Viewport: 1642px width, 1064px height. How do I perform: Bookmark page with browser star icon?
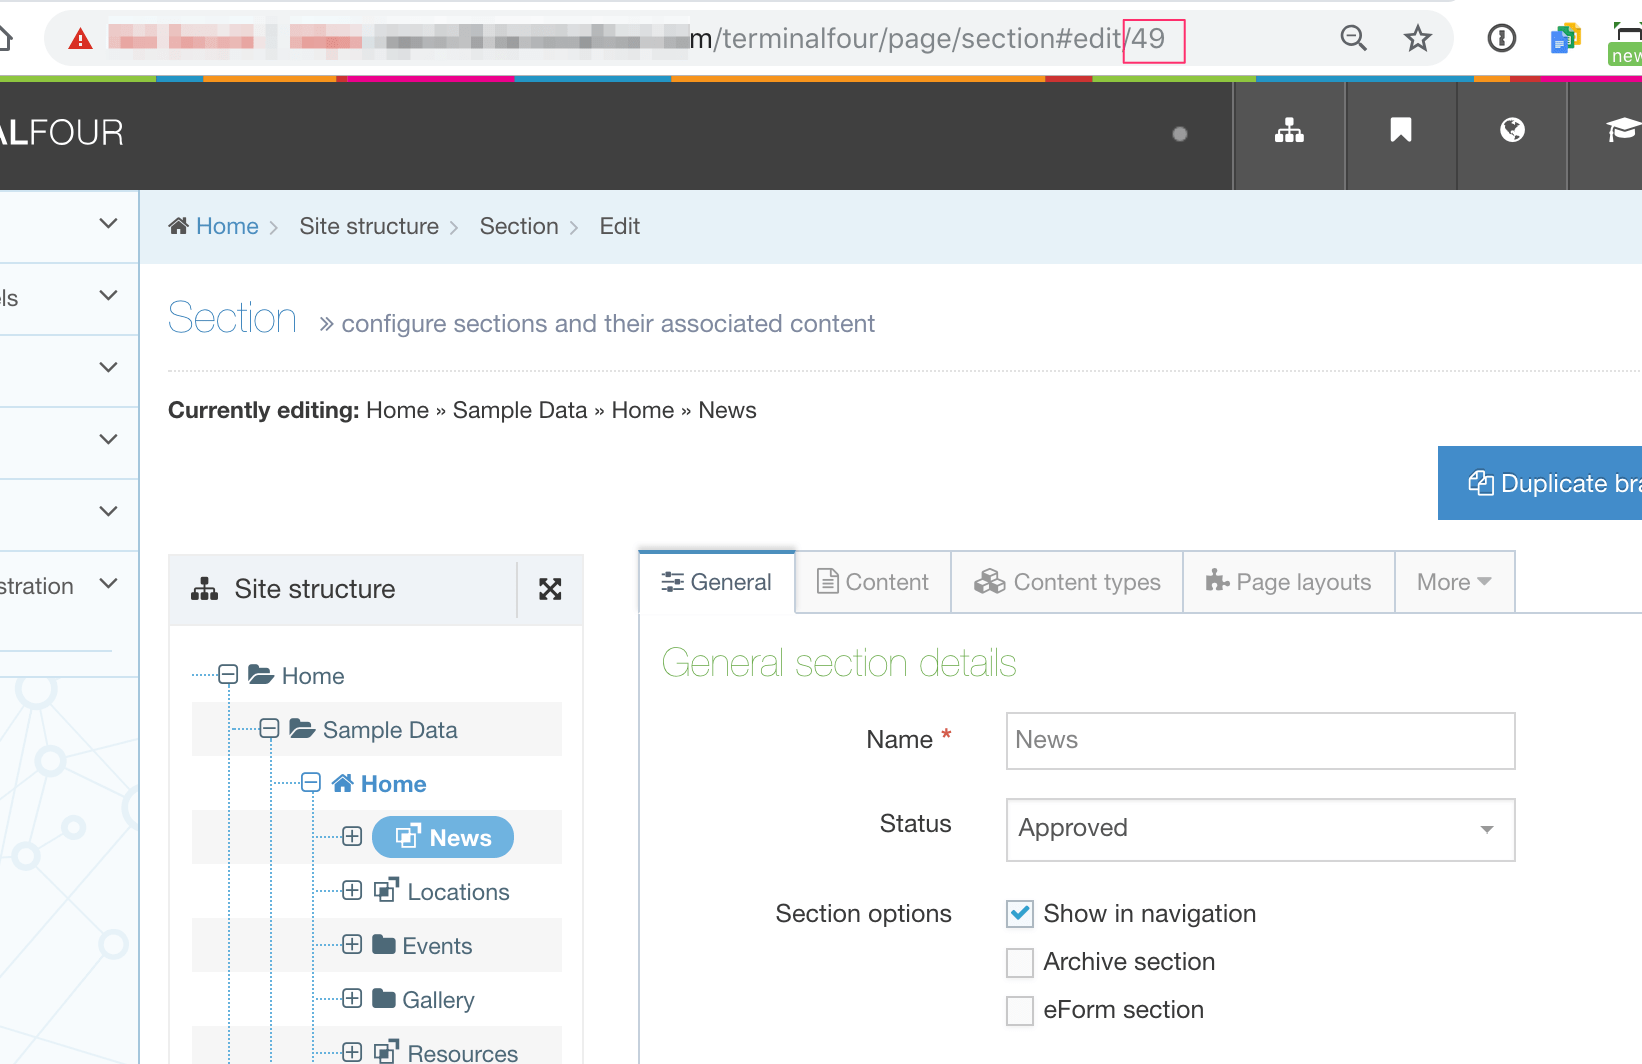coord(1417,39)
